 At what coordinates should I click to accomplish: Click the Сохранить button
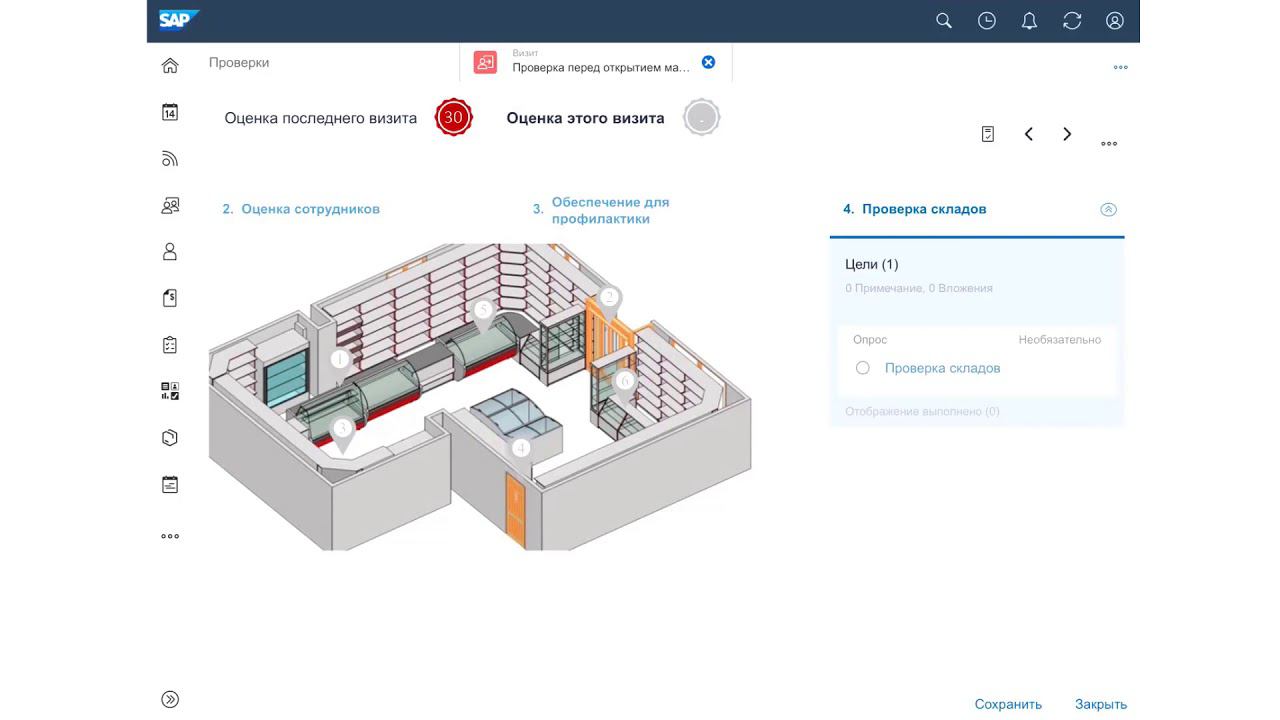pos(1008,704)
